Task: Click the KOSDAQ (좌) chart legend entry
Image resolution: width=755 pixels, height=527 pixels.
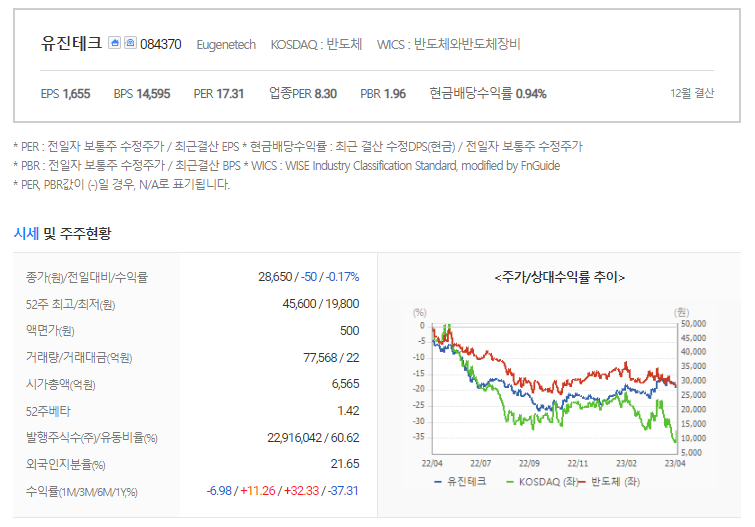Action: [x=542, y=482]
